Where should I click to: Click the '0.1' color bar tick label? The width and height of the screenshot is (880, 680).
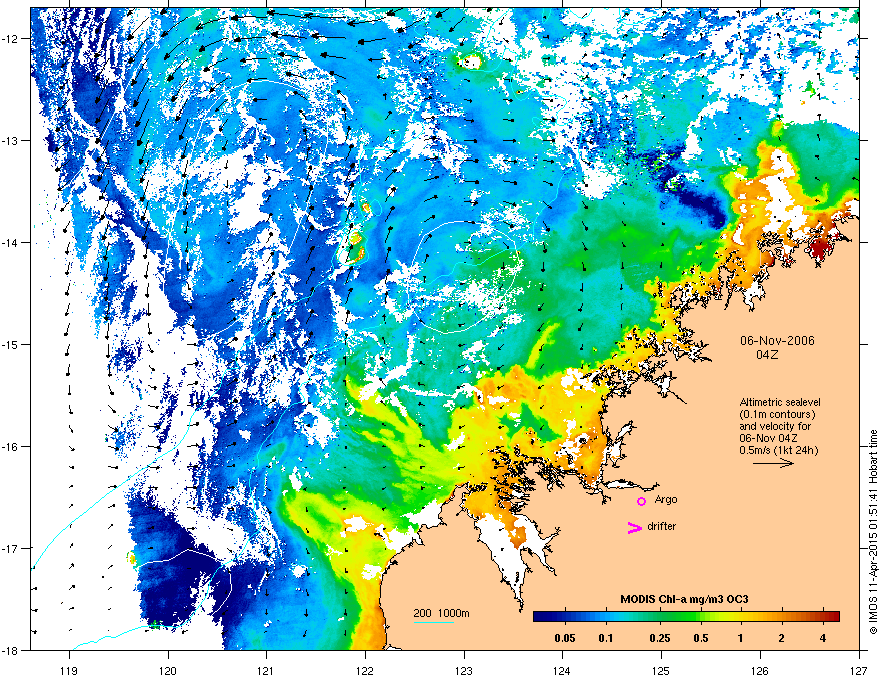(x=606, y=638)
